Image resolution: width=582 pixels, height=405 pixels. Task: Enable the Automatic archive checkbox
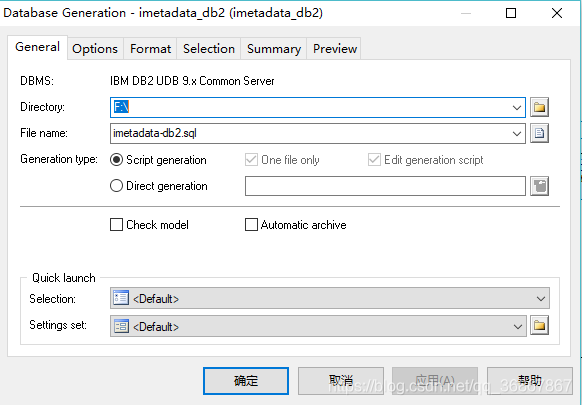point(251,225)
